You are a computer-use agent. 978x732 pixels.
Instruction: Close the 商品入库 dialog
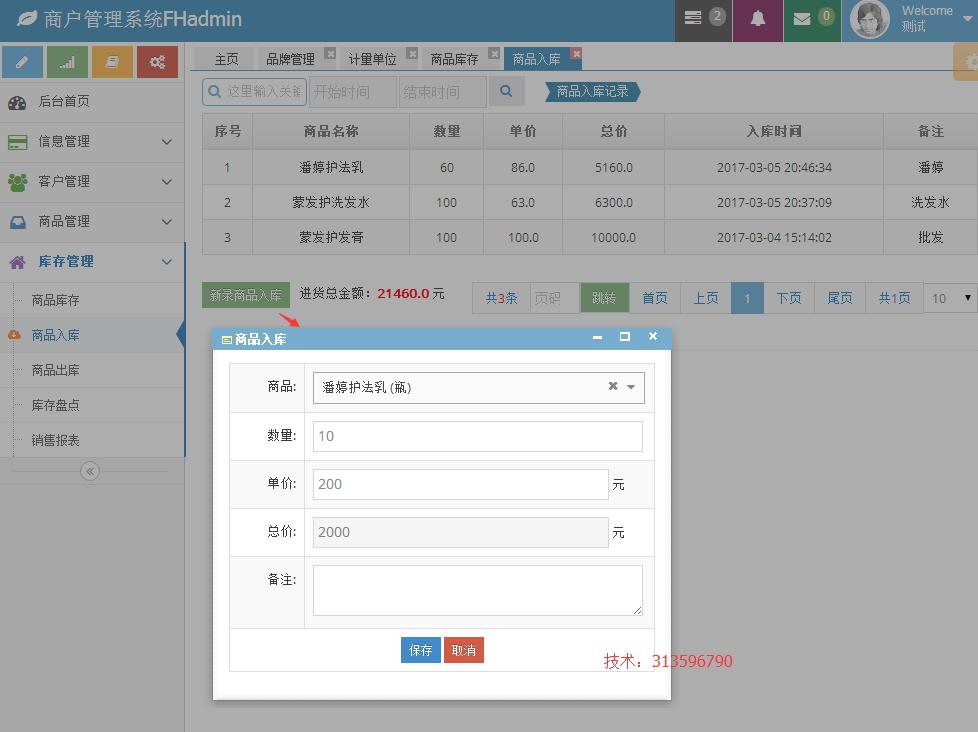click(653, 336)
